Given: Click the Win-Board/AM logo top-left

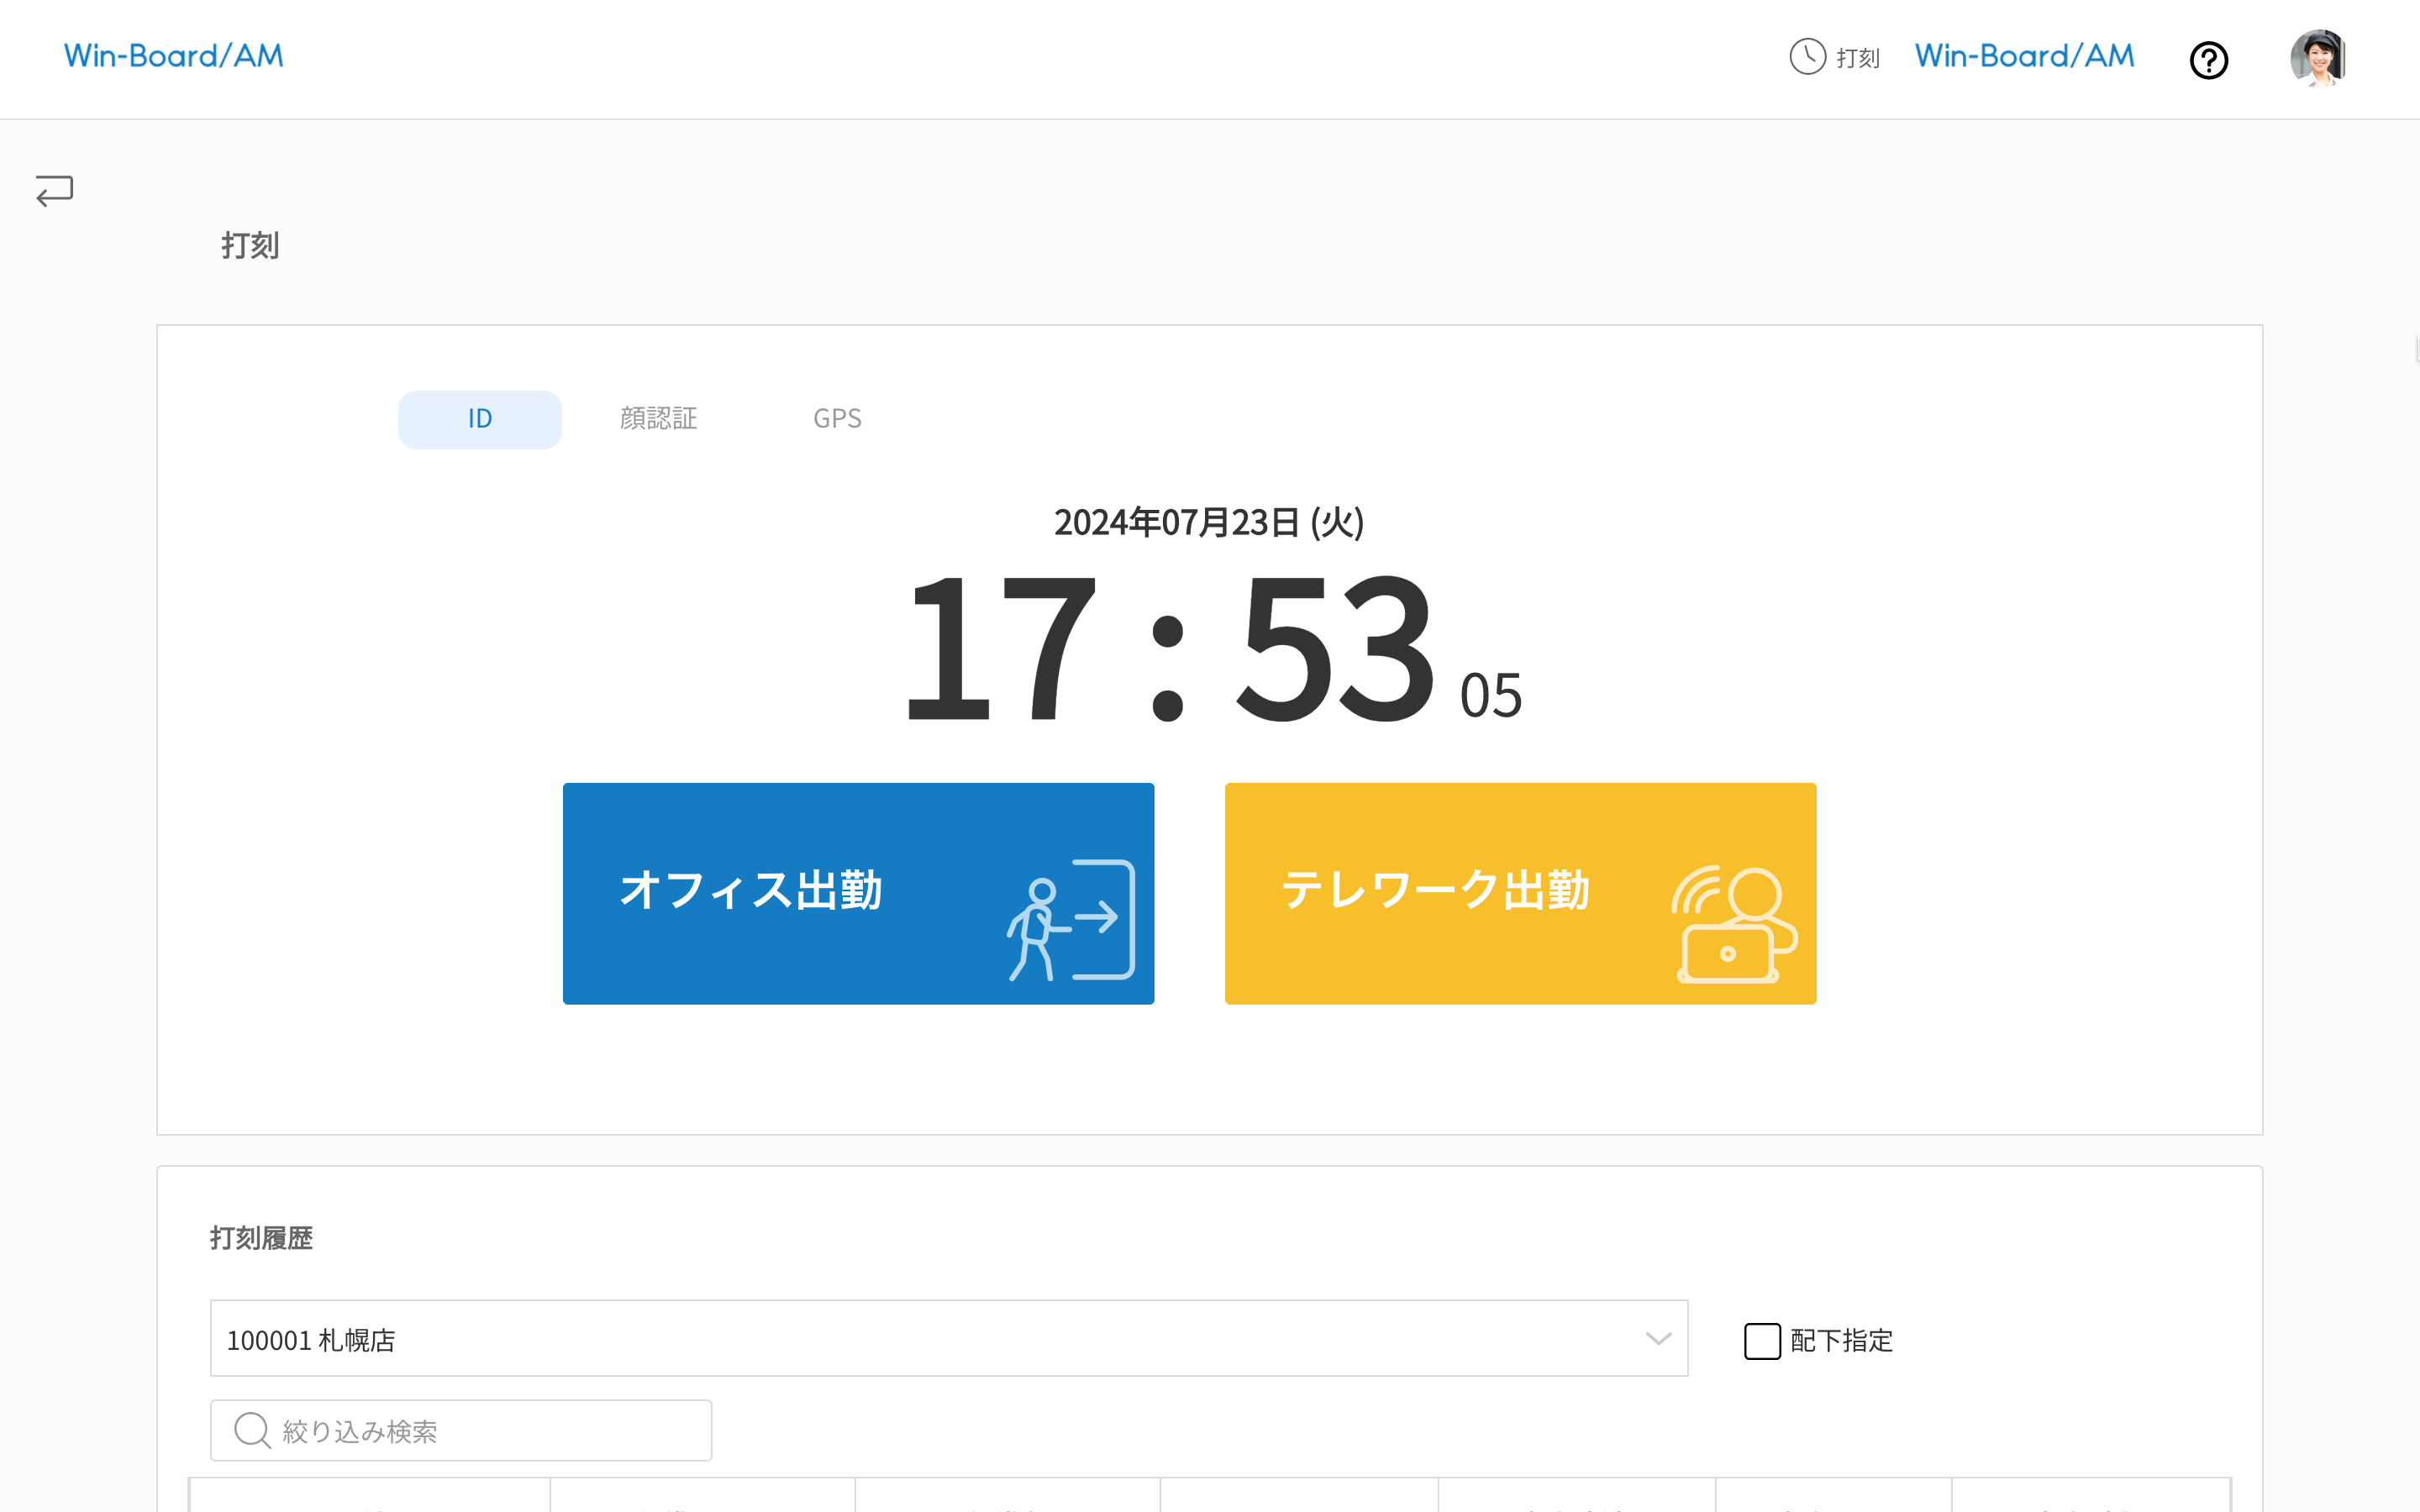Looking at the screenshot, I should [x=173, y=56].
